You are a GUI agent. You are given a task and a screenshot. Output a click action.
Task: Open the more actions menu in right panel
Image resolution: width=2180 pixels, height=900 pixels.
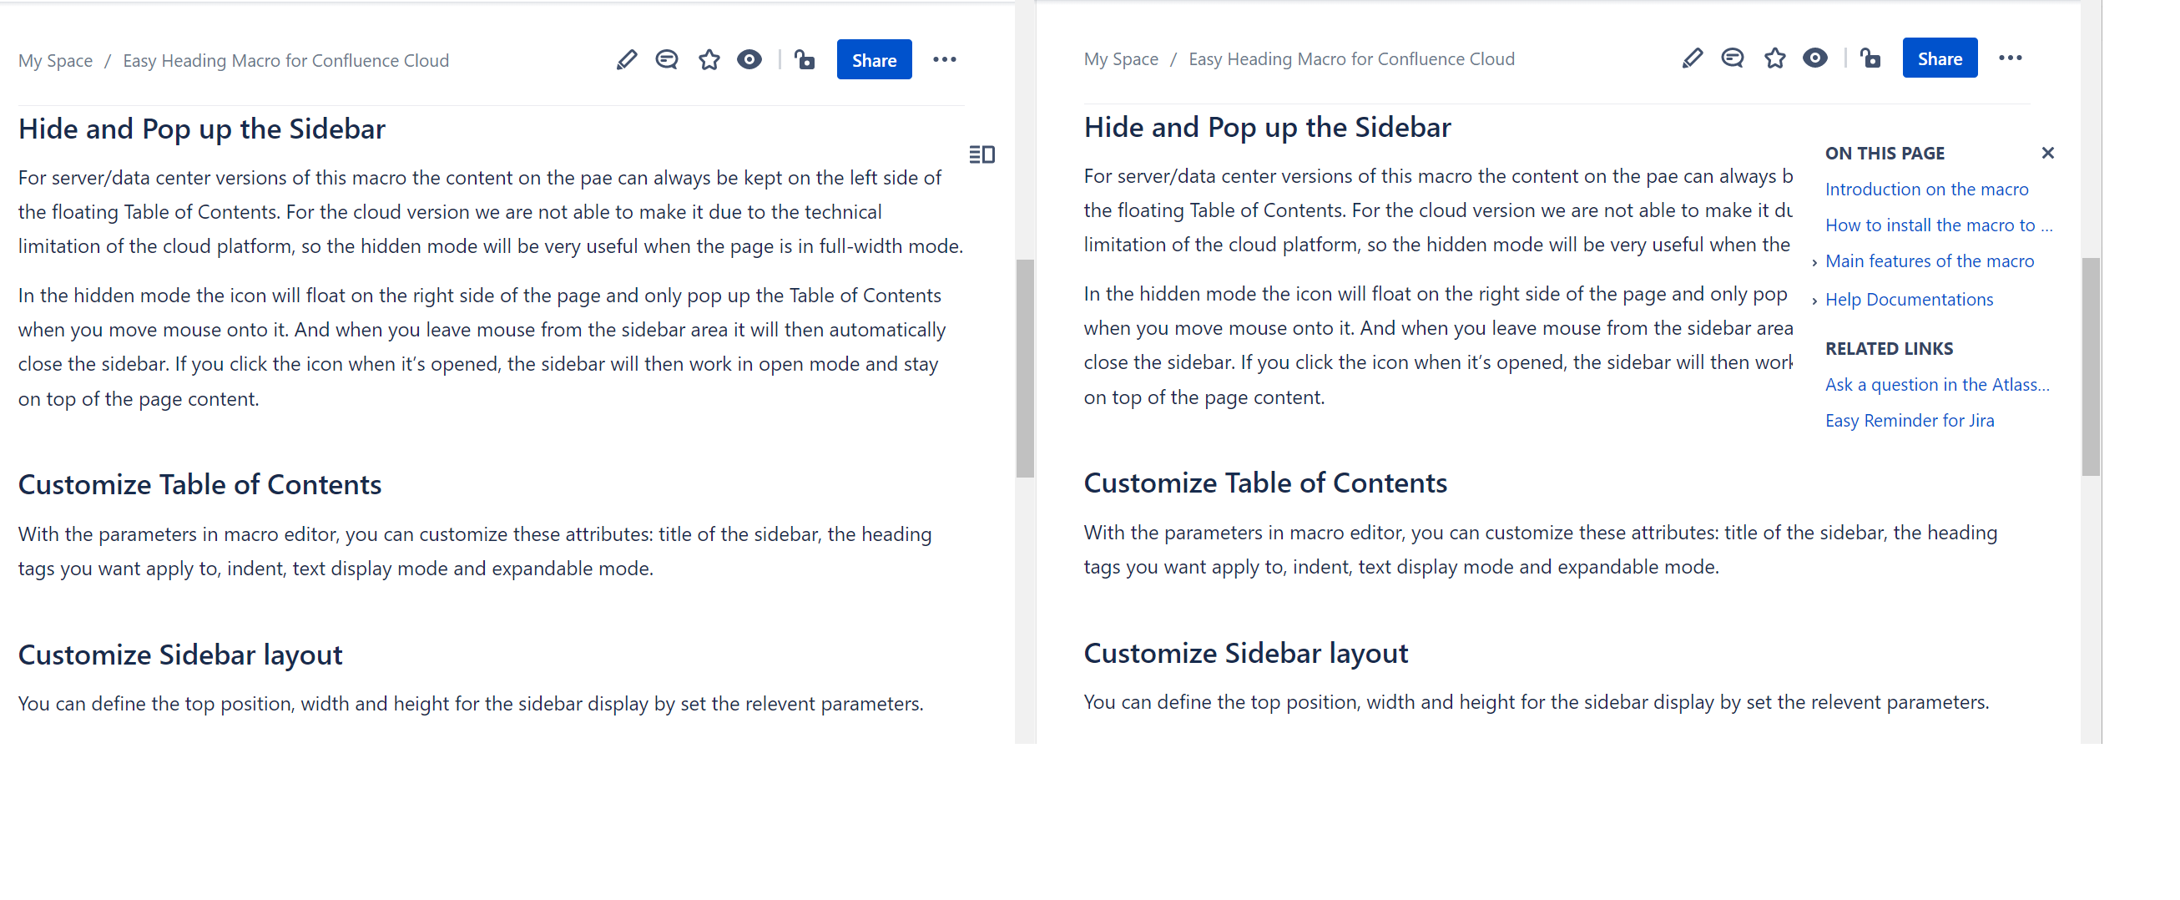[x=2010, y=59]
